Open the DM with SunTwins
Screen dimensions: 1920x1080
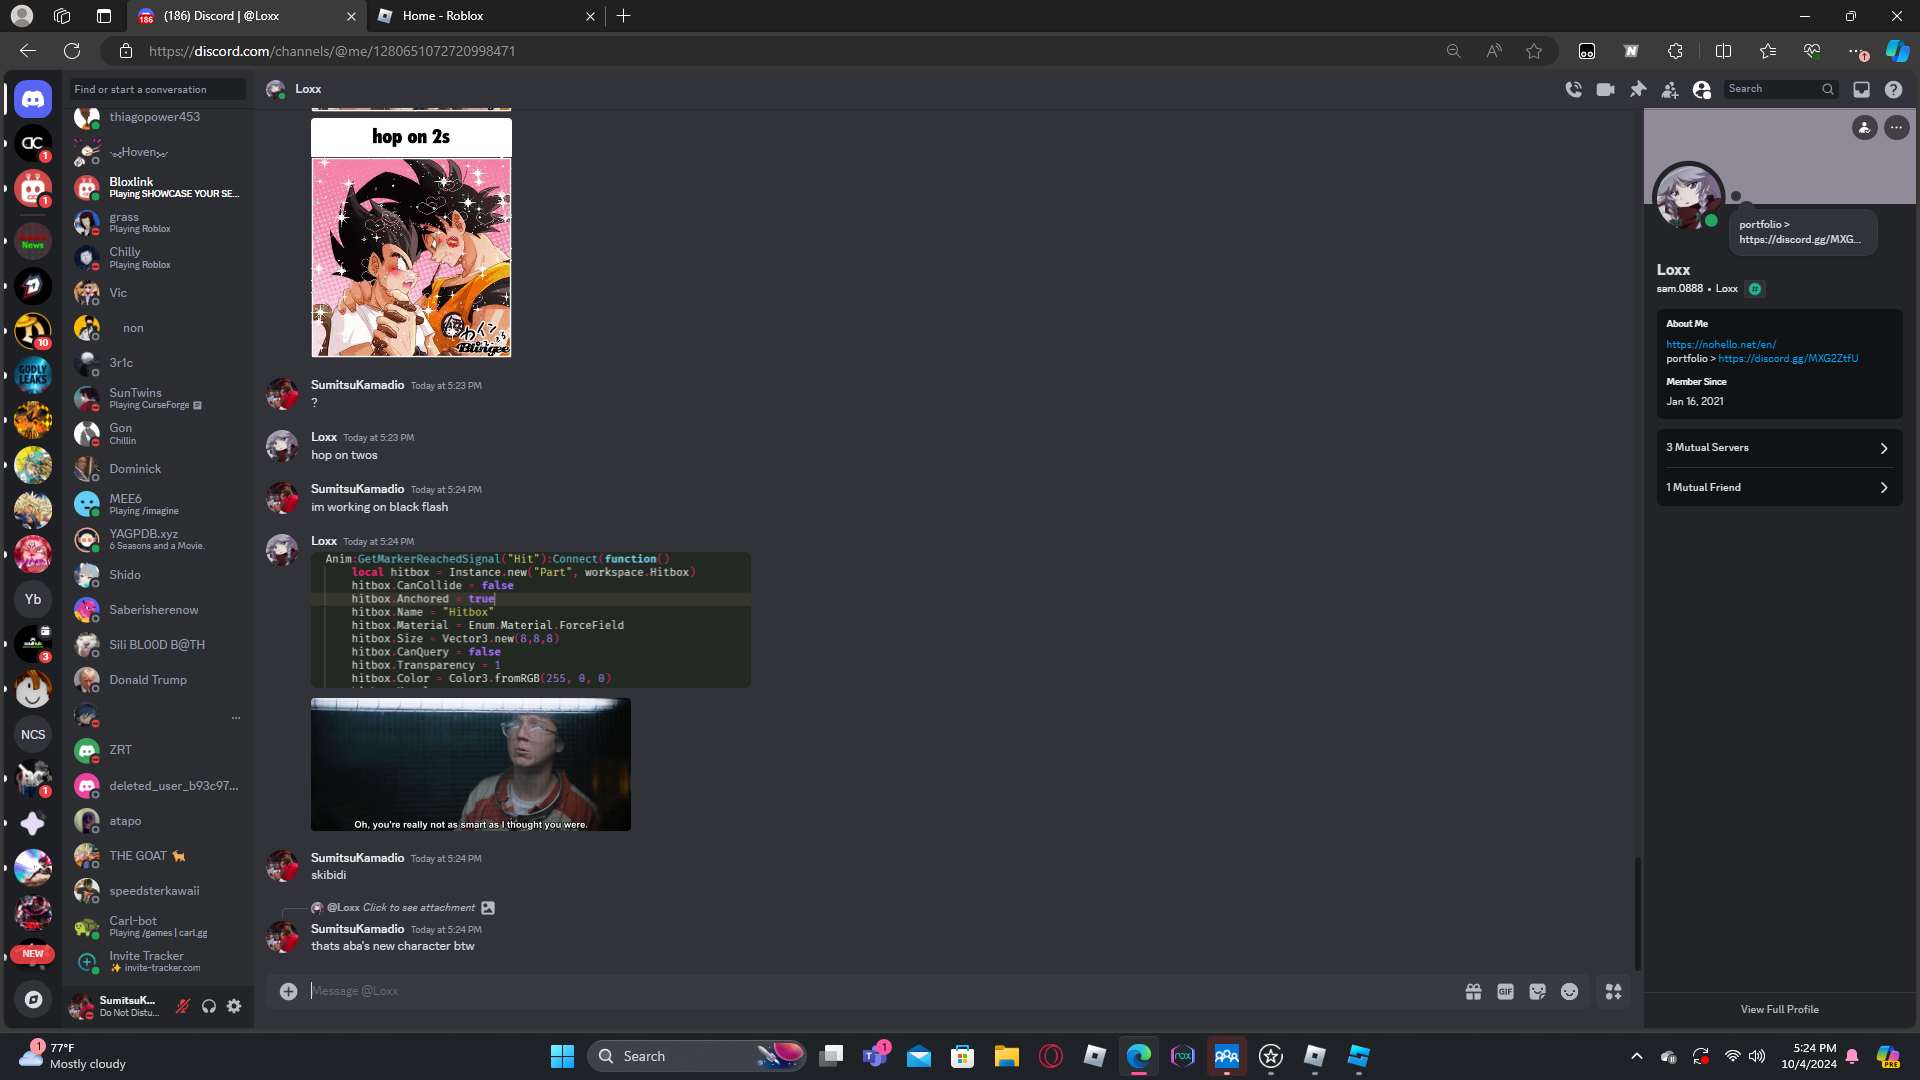tap(157, 398)
